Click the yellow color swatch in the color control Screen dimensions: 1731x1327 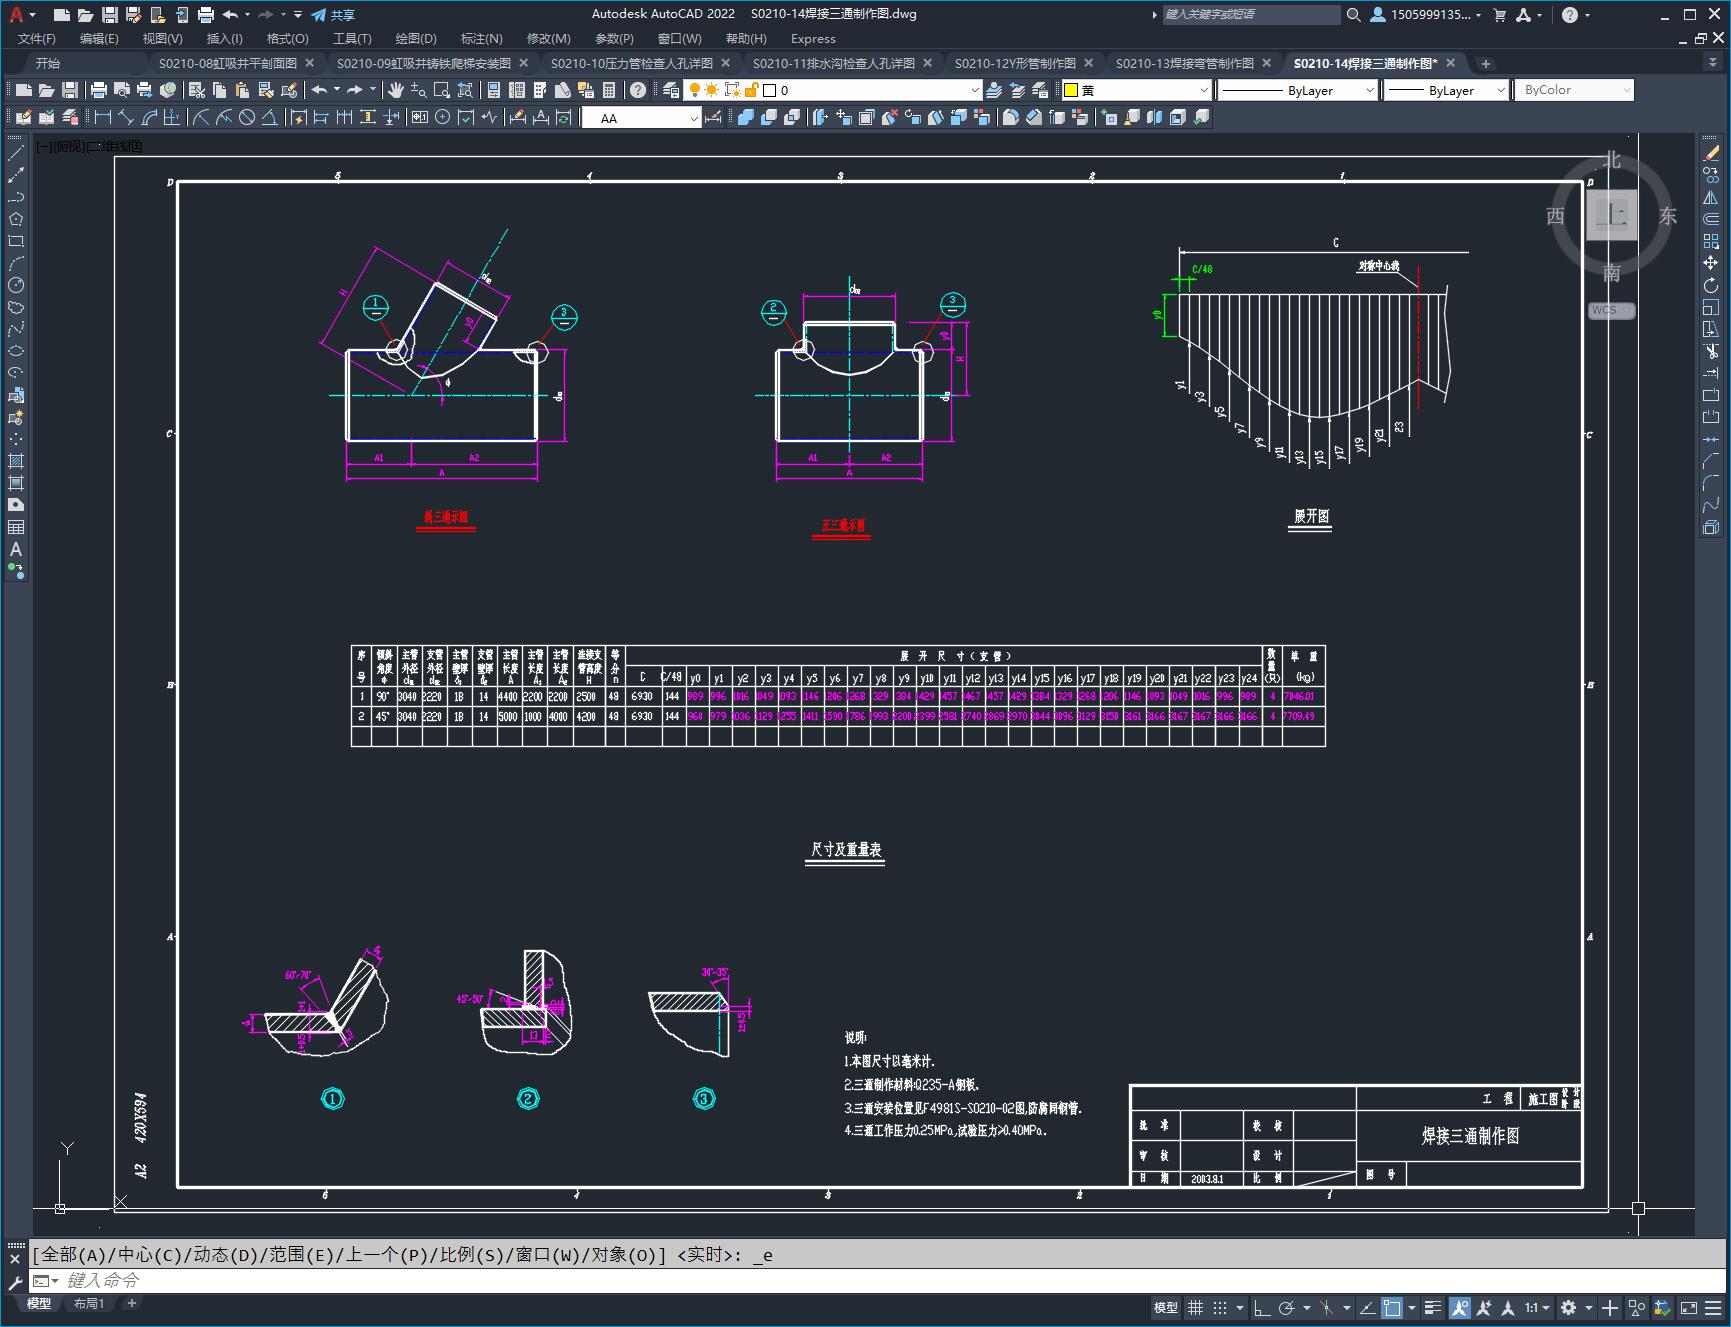coord(1070,90)
